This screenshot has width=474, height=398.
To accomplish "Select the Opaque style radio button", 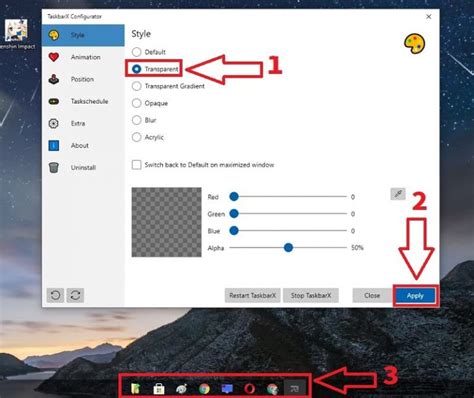I will point(136,103).
